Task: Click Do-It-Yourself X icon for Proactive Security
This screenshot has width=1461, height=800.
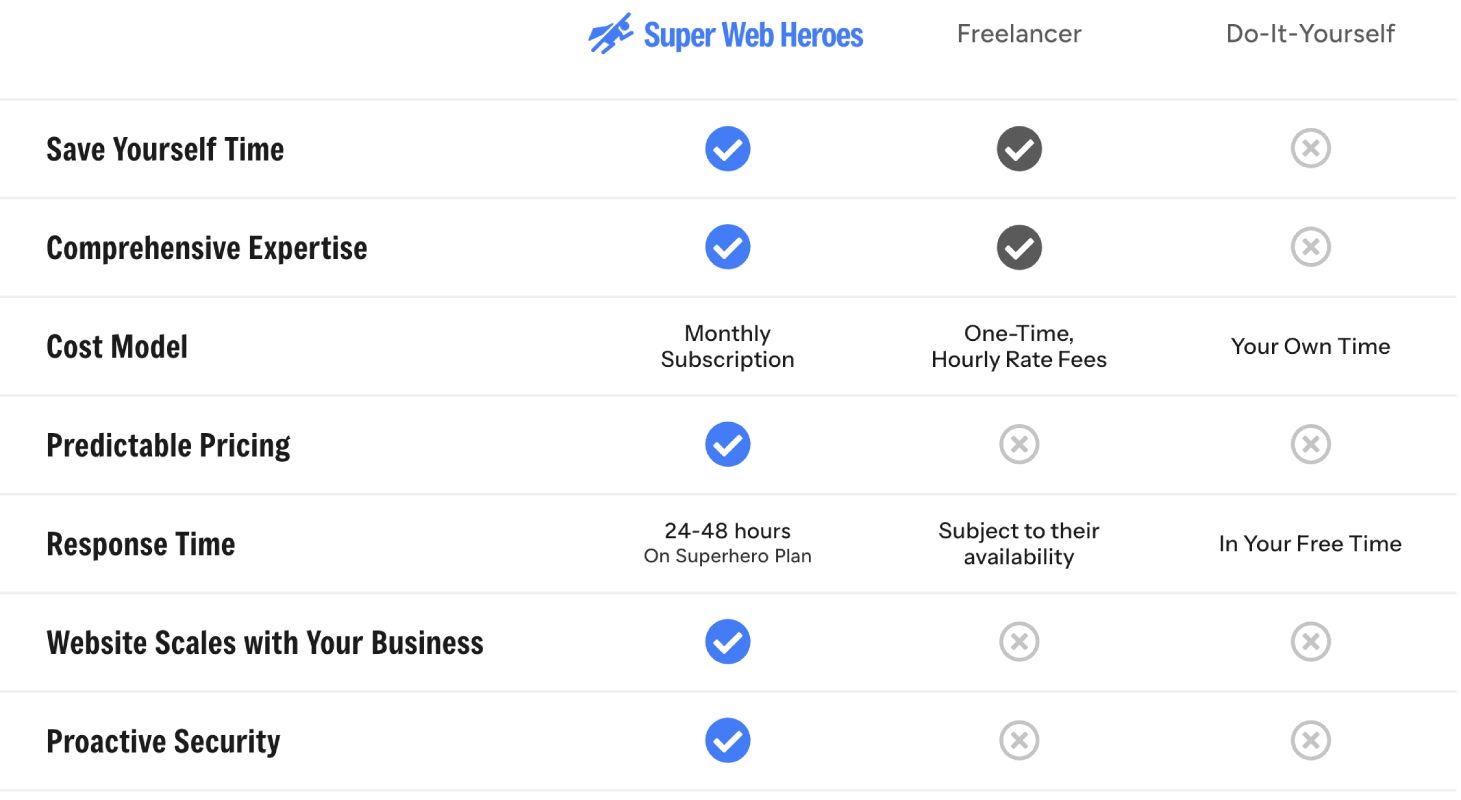Action: point(1310,740)
